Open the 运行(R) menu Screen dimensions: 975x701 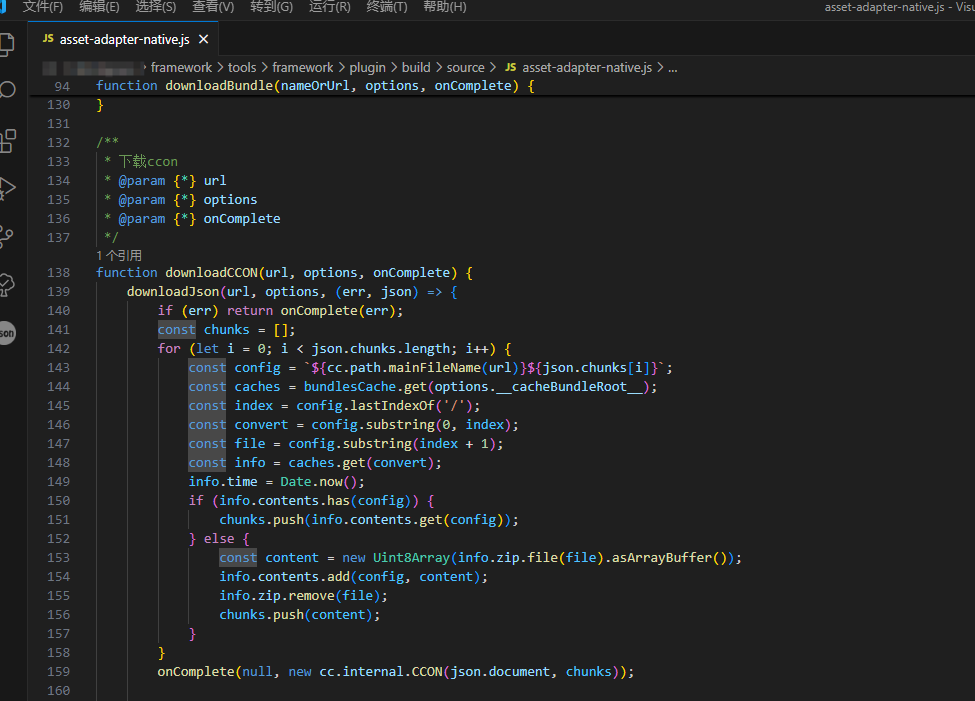coord(330,7)
